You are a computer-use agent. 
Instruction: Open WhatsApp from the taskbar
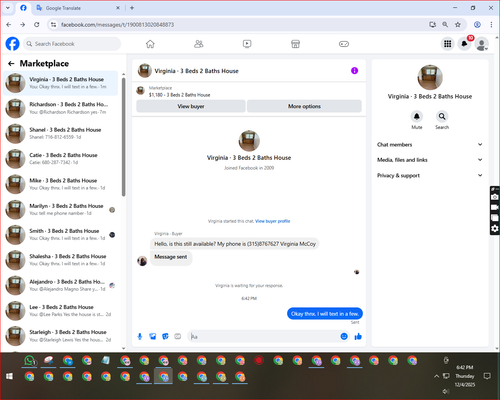coord(30,361)
